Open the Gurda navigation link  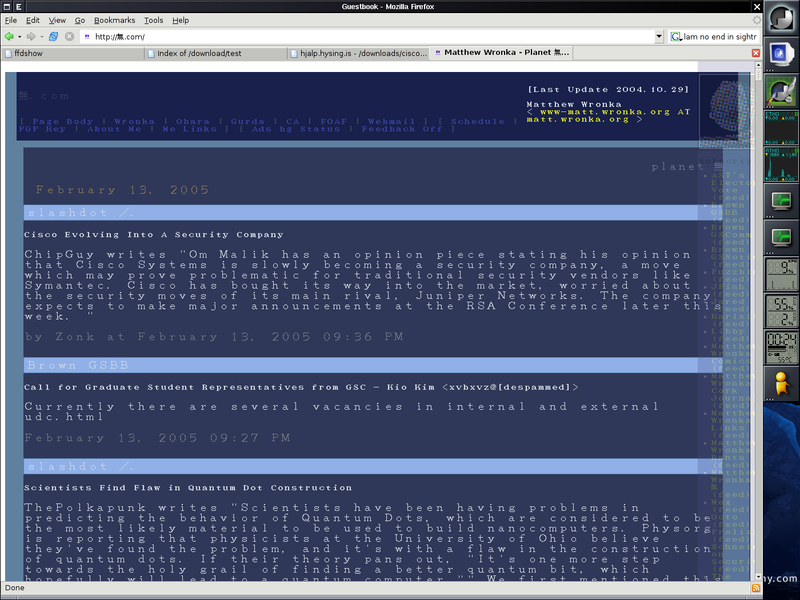click(247, 121)
